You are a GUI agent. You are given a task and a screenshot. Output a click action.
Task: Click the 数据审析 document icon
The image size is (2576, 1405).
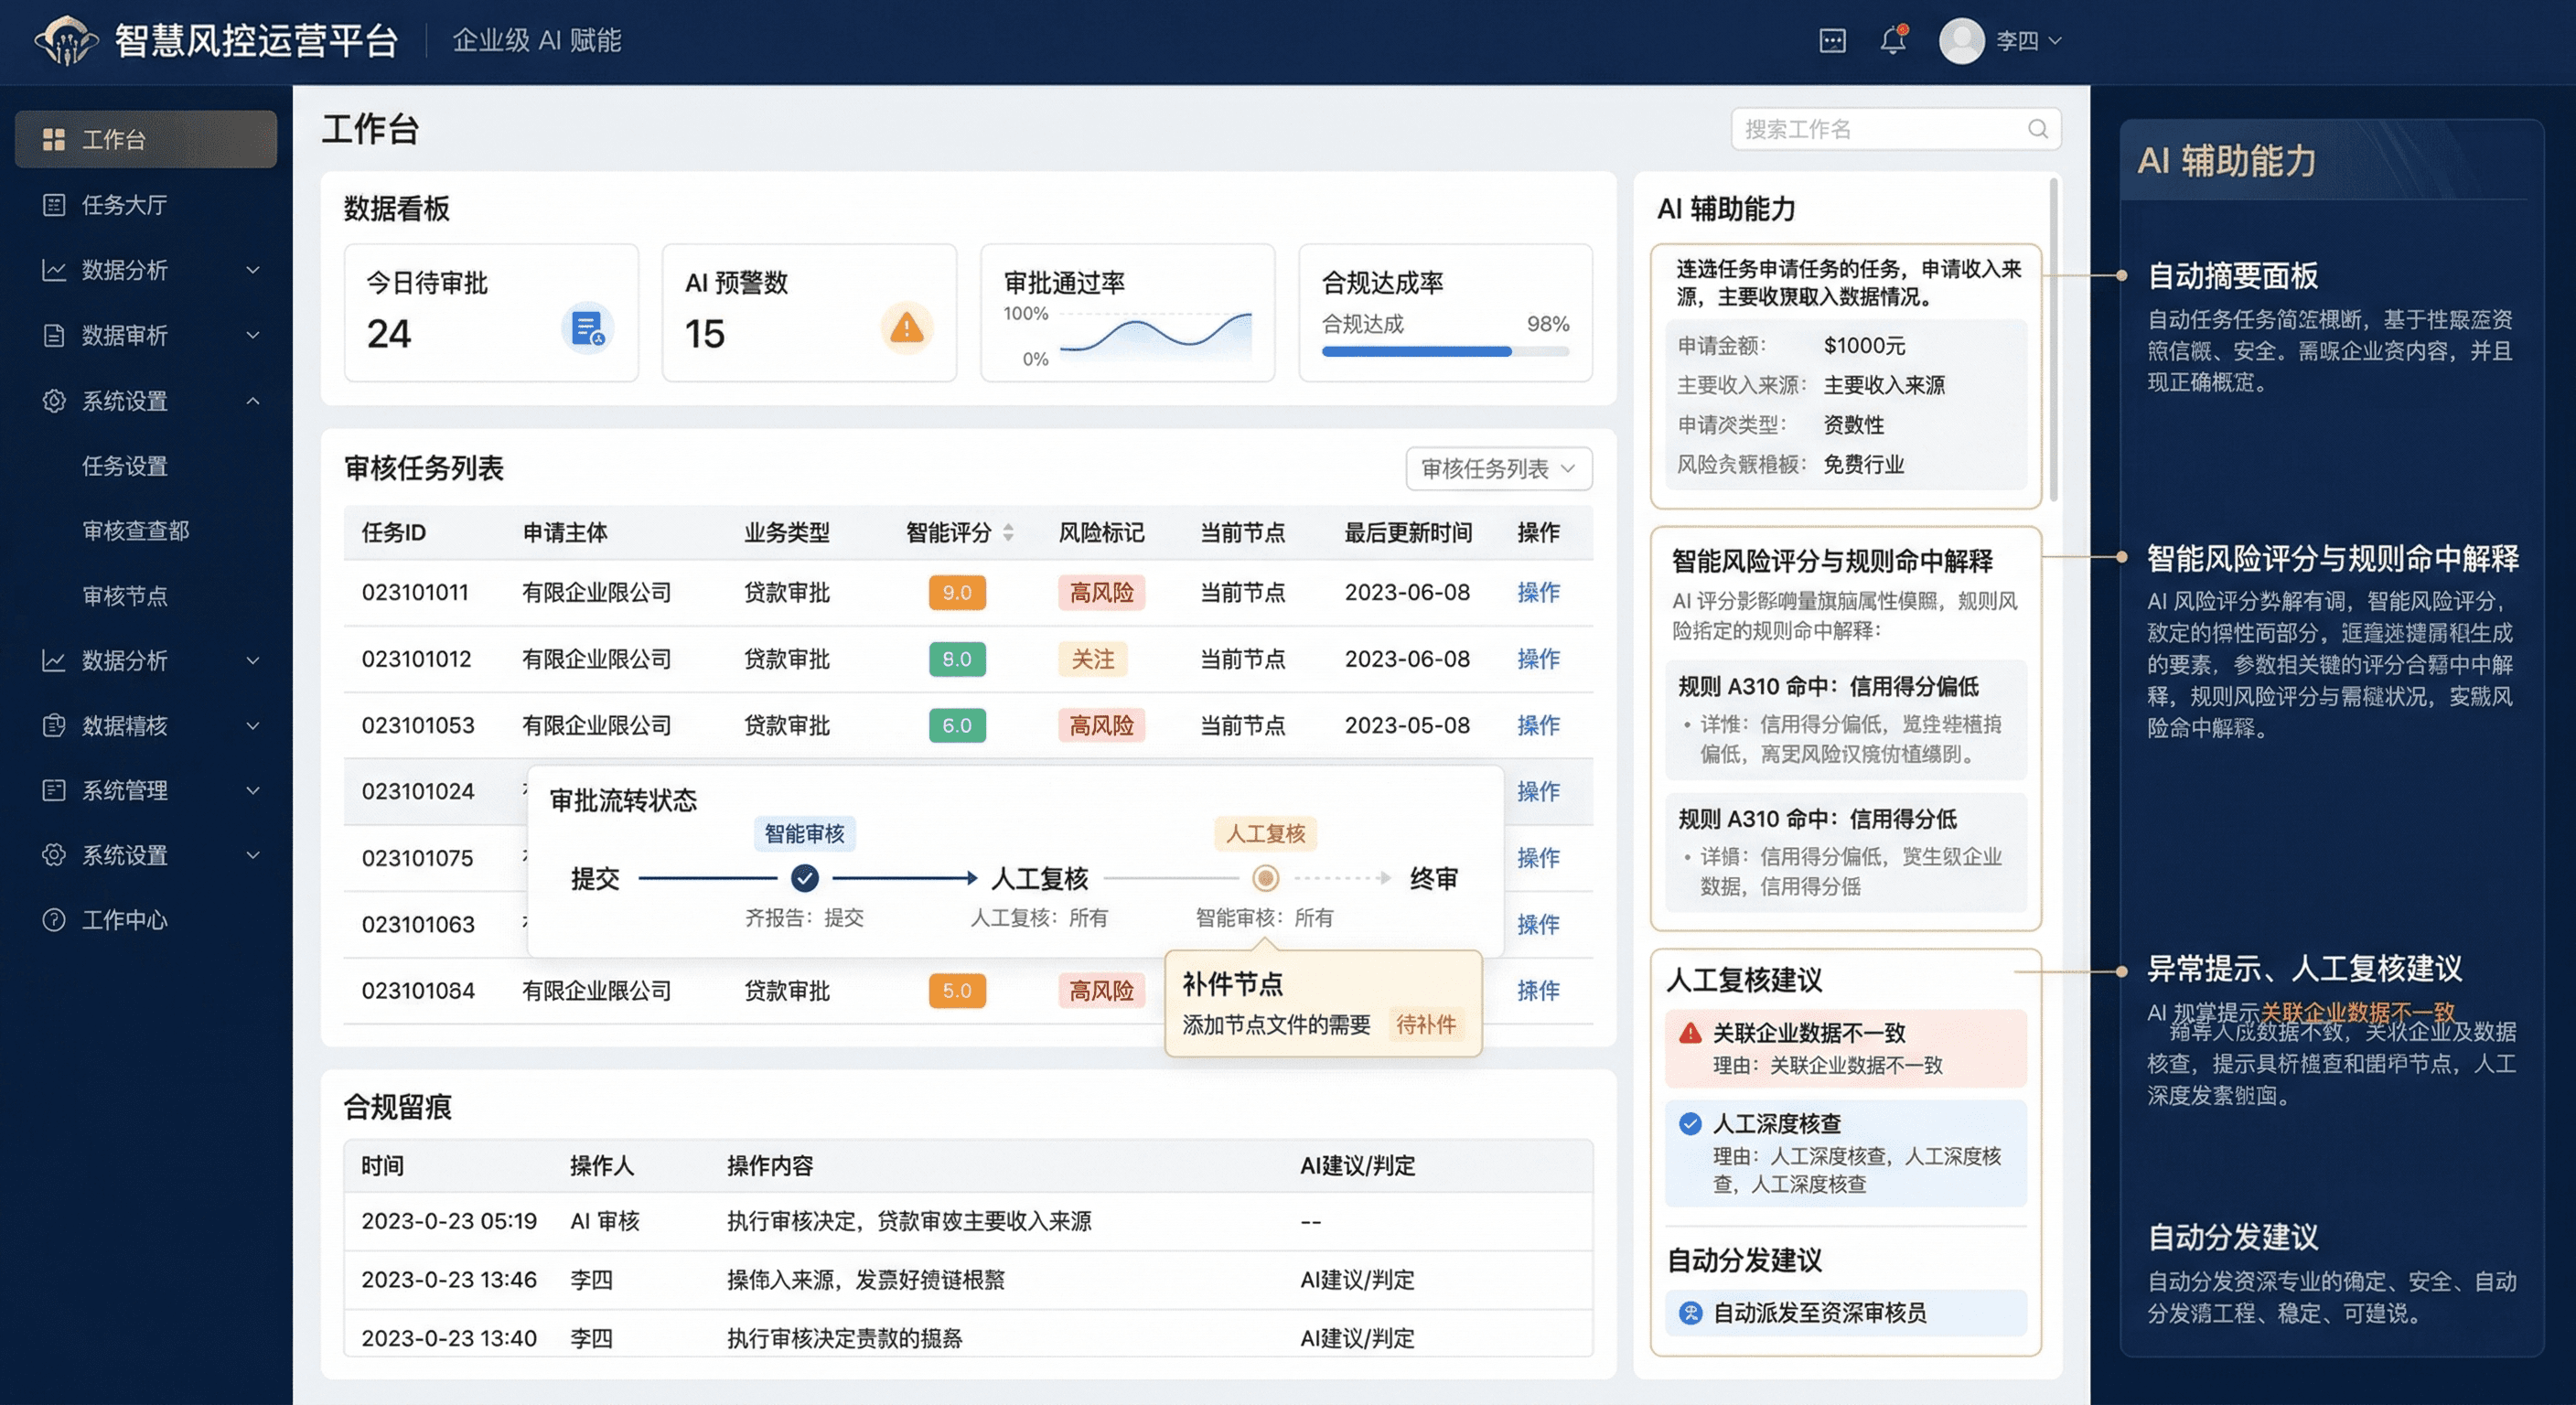tap(54, 335)
